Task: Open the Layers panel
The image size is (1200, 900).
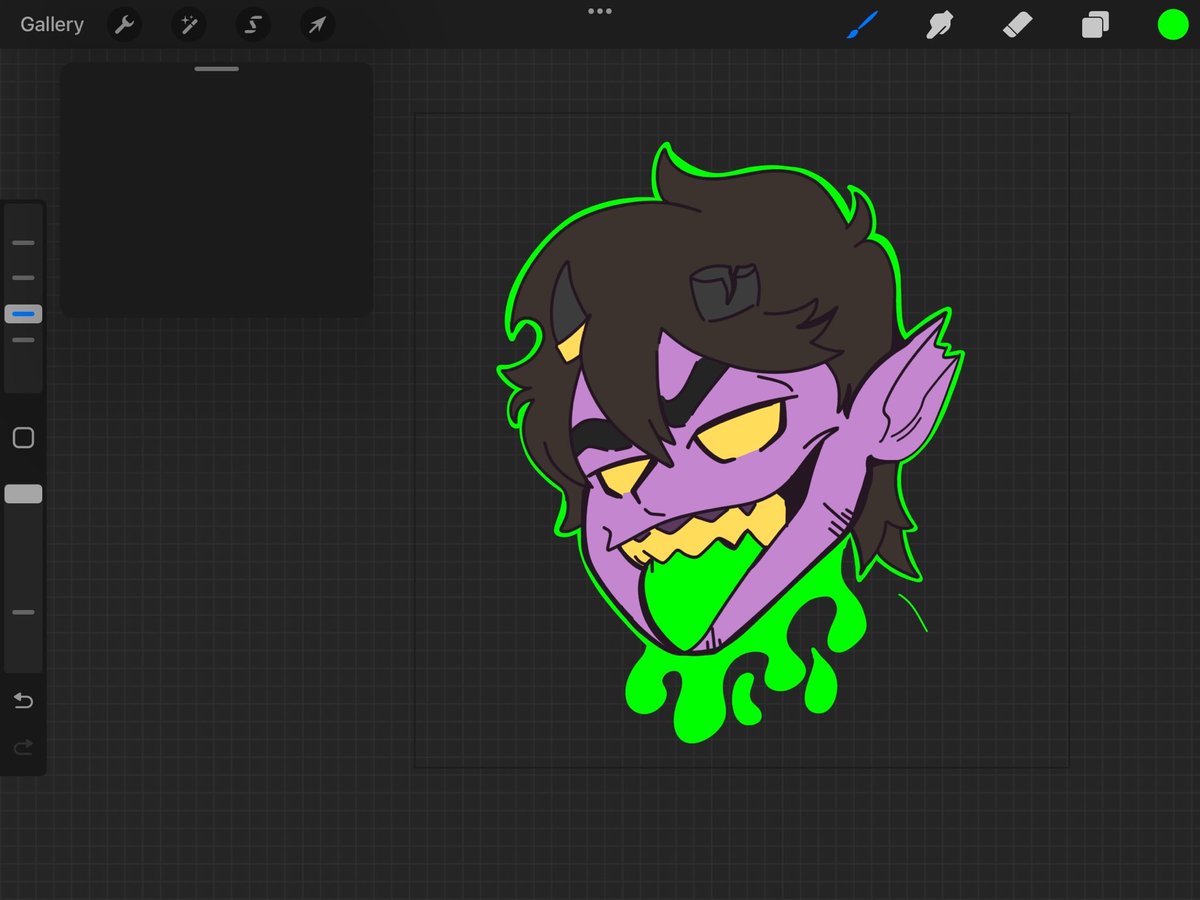Action: click(1095, 25)
